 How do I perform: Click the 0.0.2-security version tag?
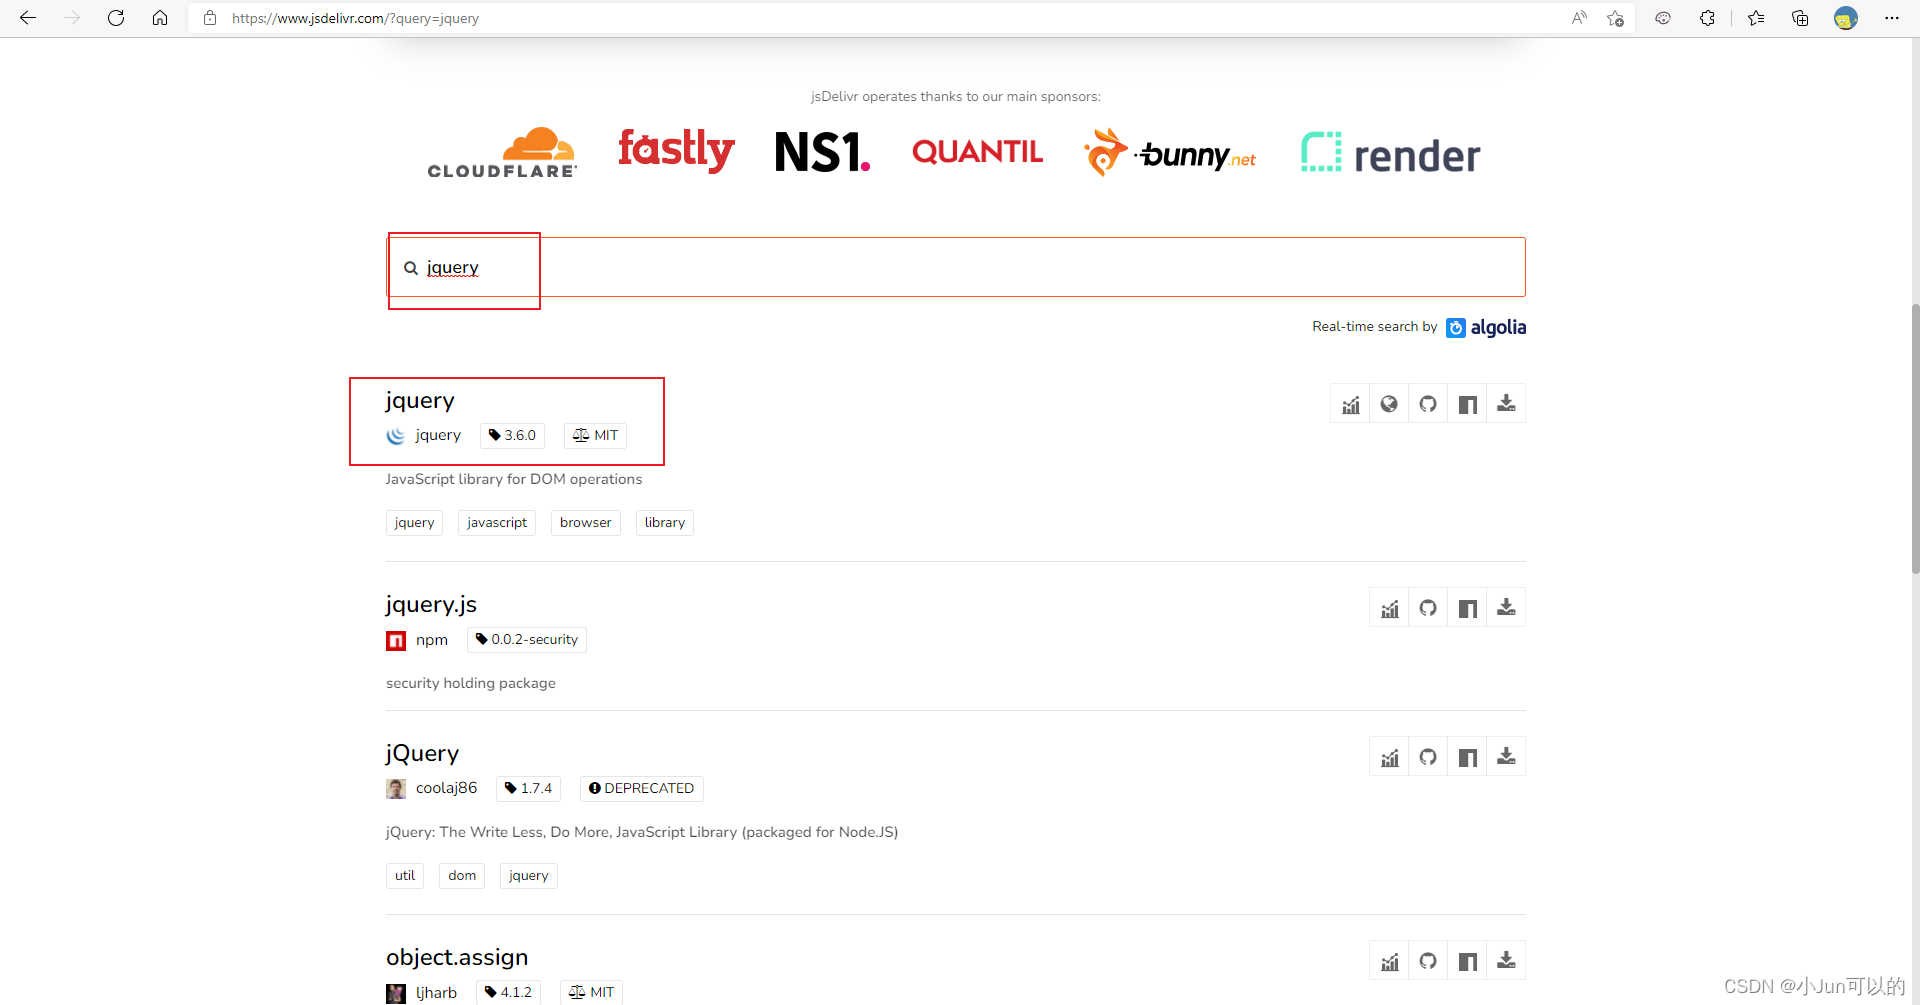[527, 640]
